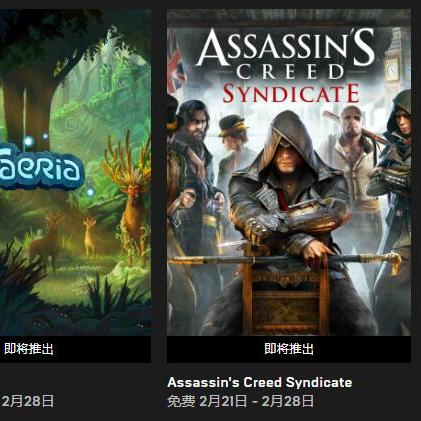Click the Faeria logo on the cover
The width and height of the screenshot is (421, 421).
(41, 168)
